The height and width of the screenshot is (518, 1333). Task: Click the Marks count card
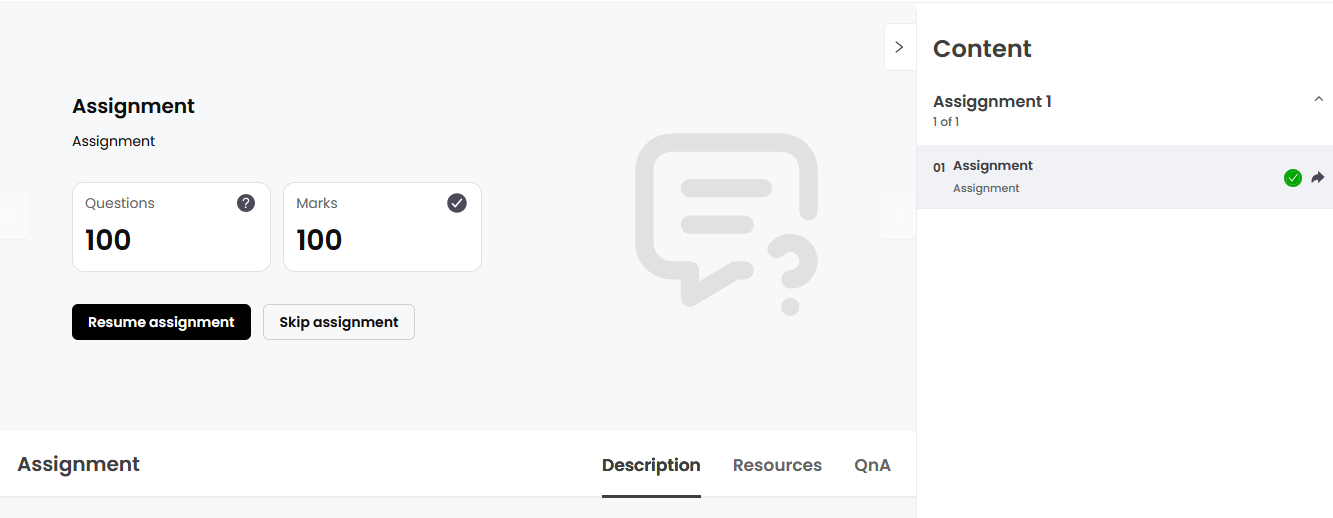coord(382,227)
